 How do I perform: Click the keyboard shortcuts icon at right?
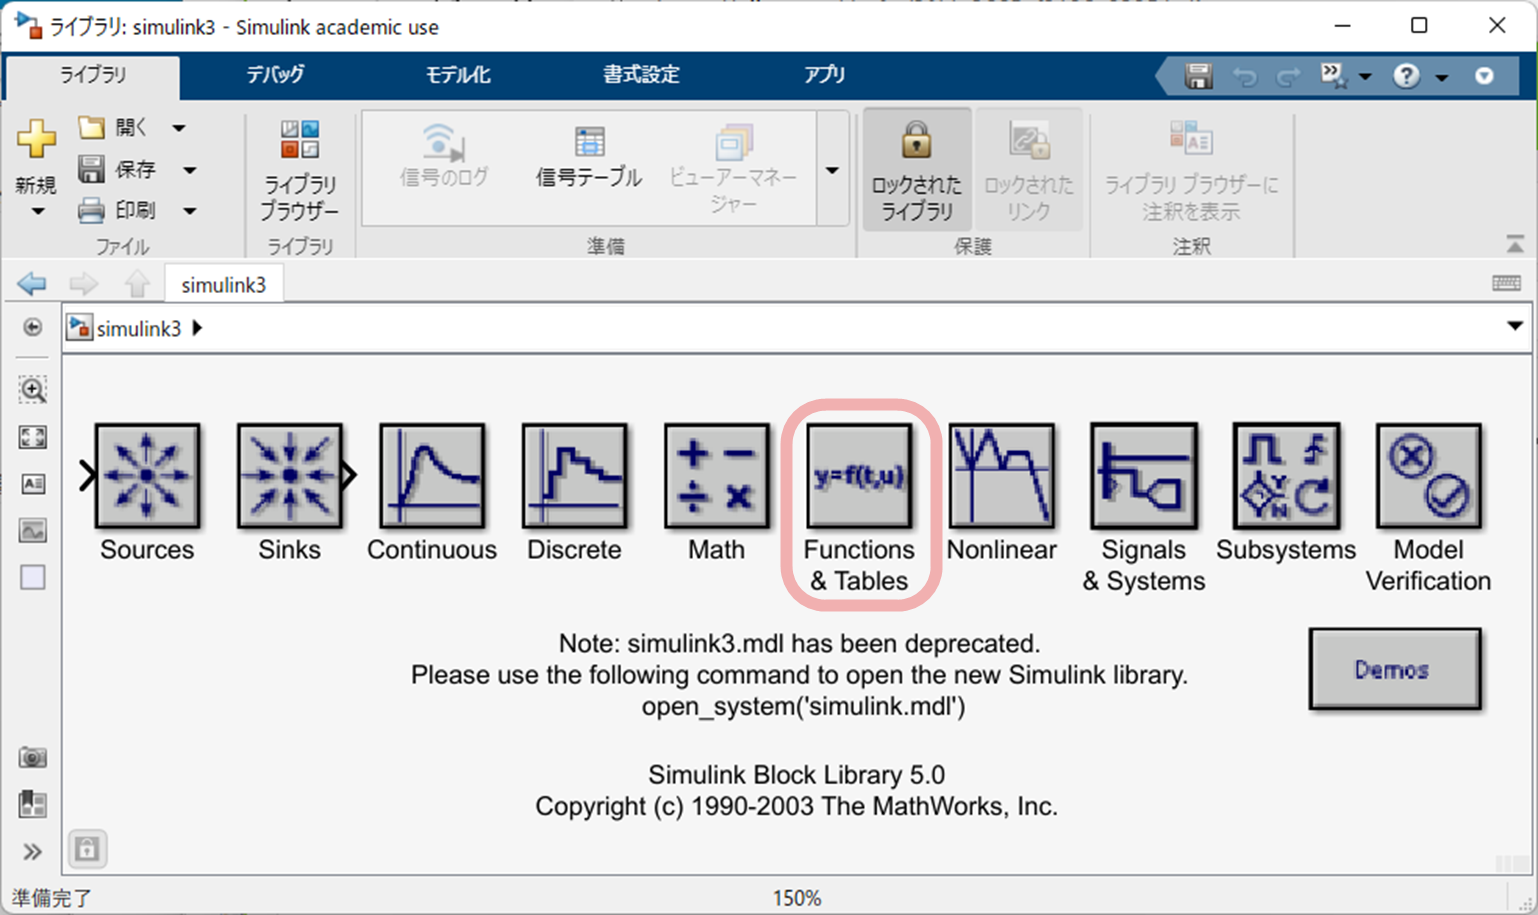1506,284
